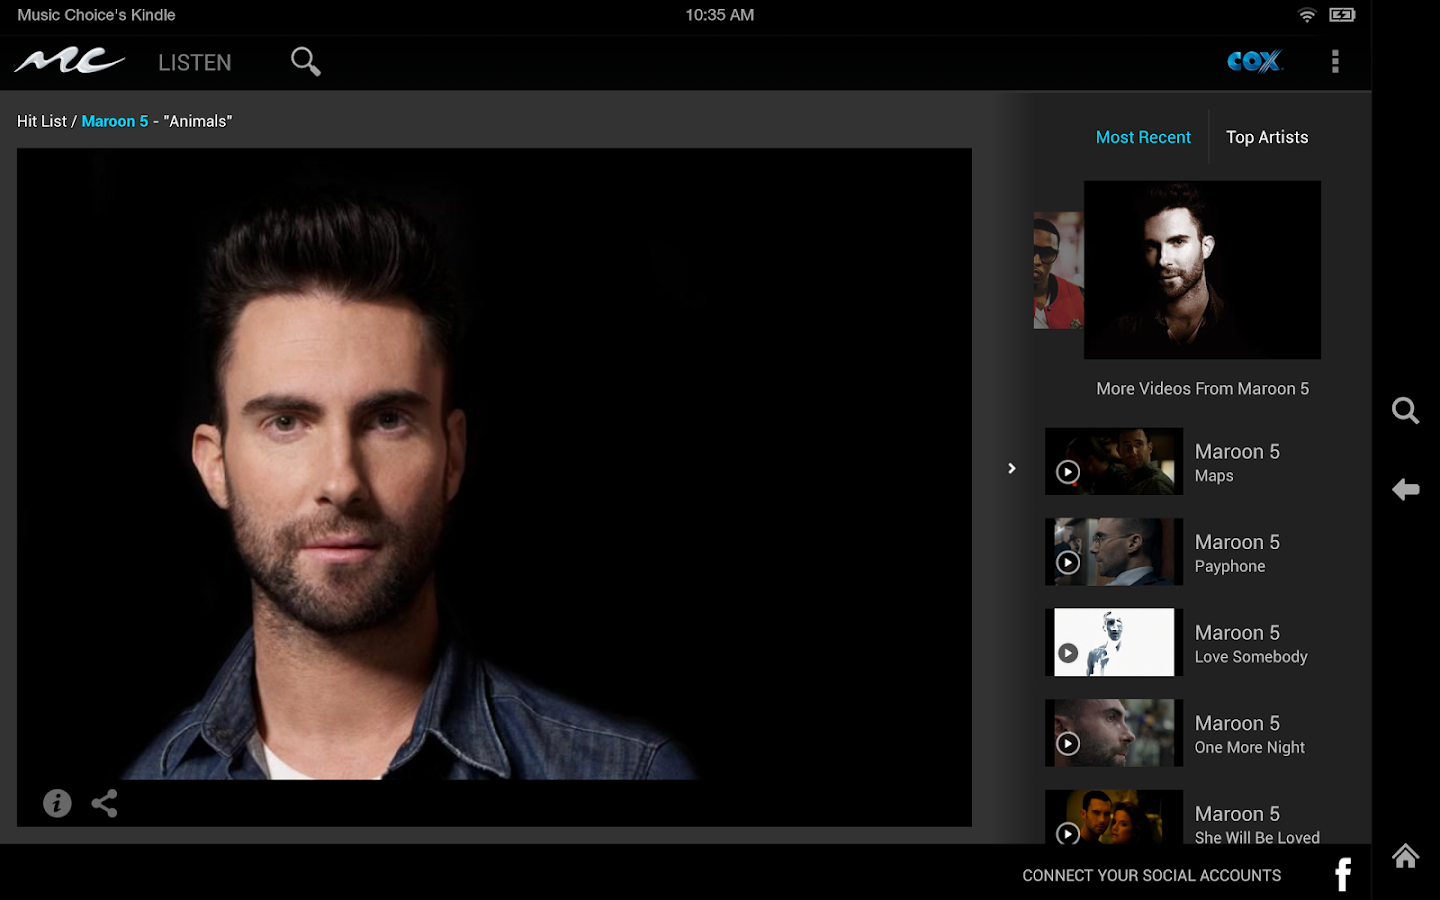The height and width of the screenshot is (900, 1440).
Task: Select the One More Night title
Action: point(1250,748)
